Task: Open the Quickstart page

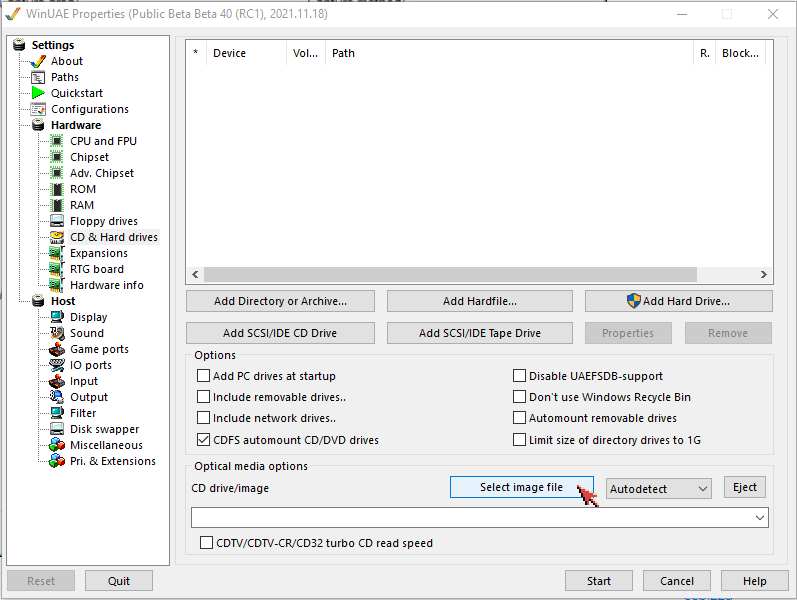Action: pyautogui.click(x=77, y=93)
